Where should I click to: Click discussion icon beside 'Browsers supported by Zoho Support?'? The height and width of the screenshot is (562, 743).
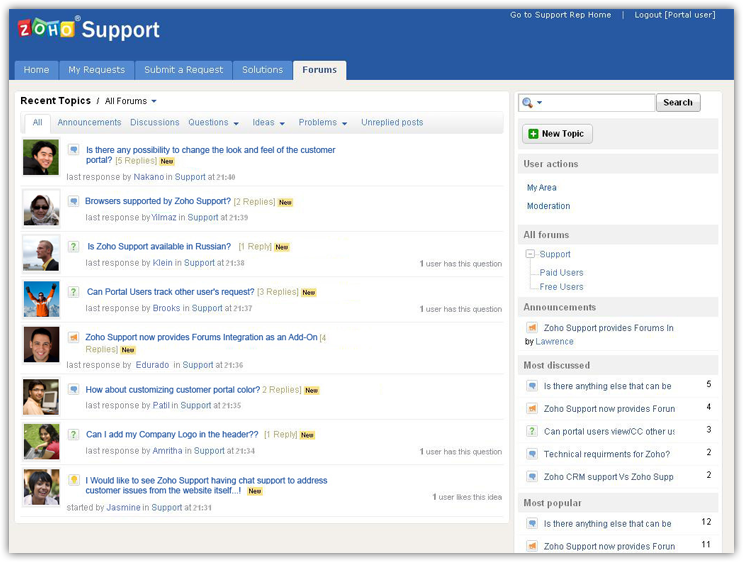73,201
